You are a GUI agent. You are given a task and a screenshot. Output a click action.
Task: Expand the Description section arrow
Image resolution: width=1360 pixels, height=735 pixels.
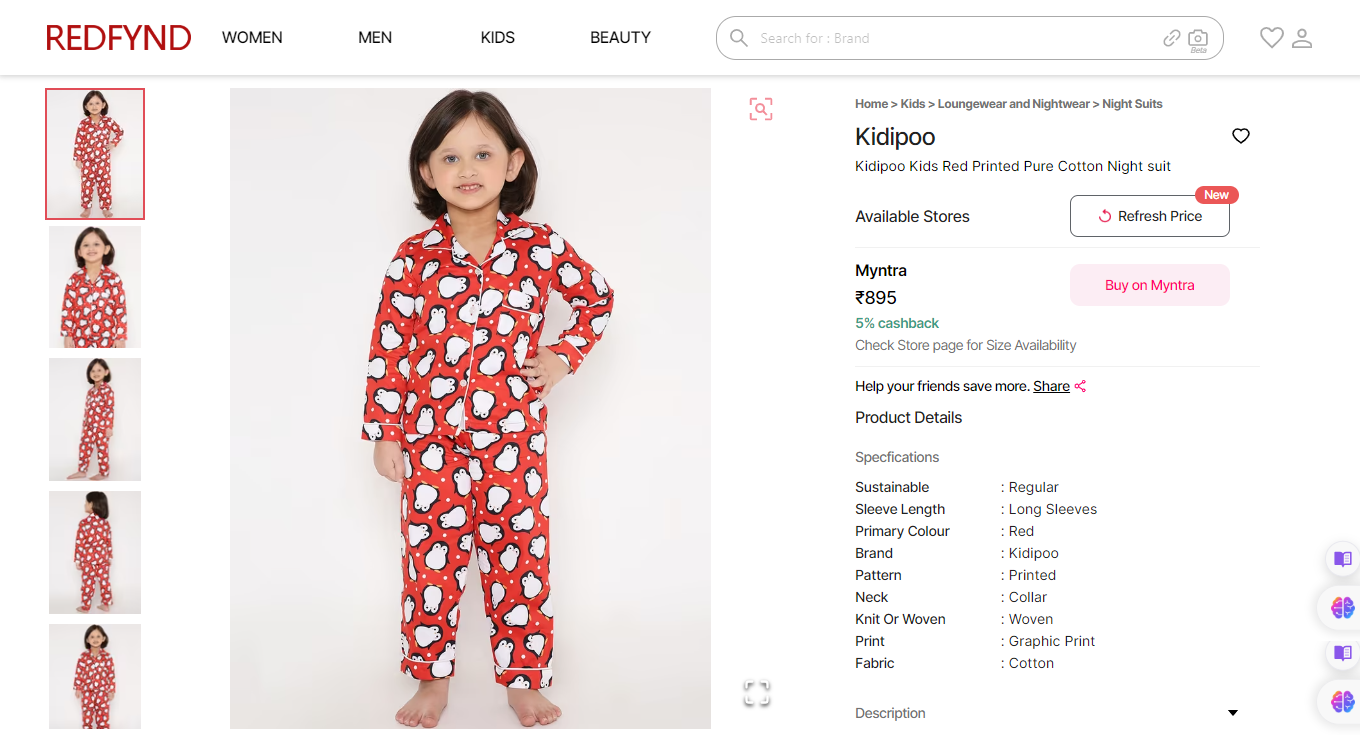[1233, 713]
